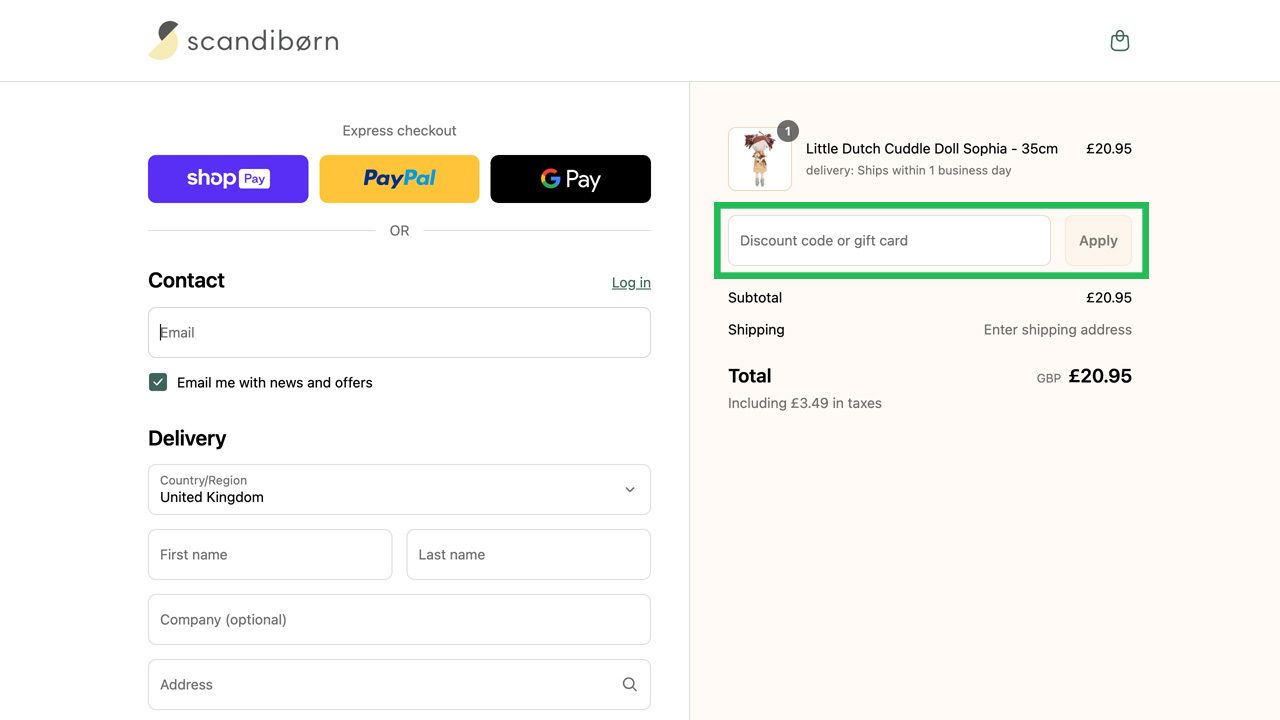1280x720 pixels.
Task: Click the Company (optional) field
Action: tap(399, 619)
